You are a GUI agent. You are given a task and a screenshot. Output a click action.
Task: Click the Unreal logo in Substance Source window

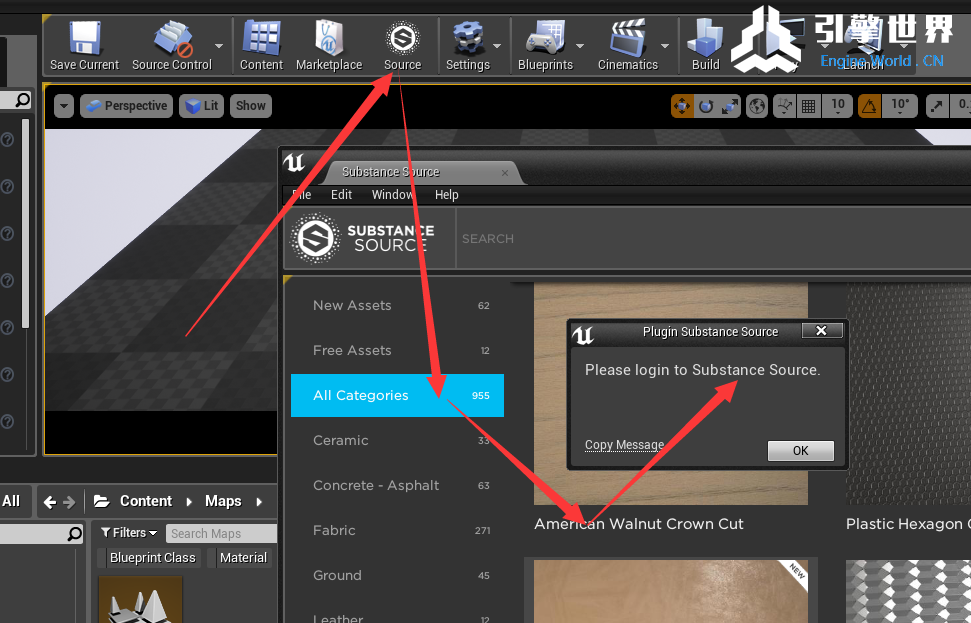pyautogui.click(x=294, y=163)
